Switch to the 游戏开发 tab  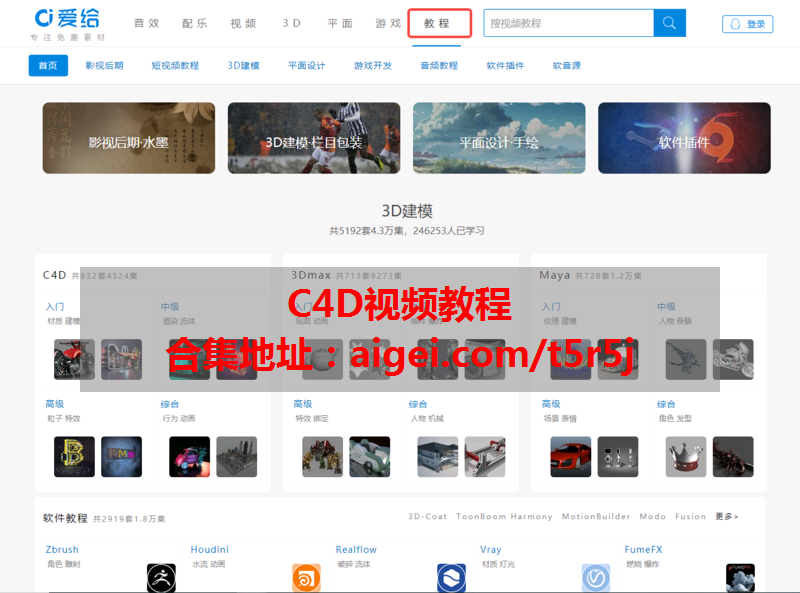(x=373, y=65)
